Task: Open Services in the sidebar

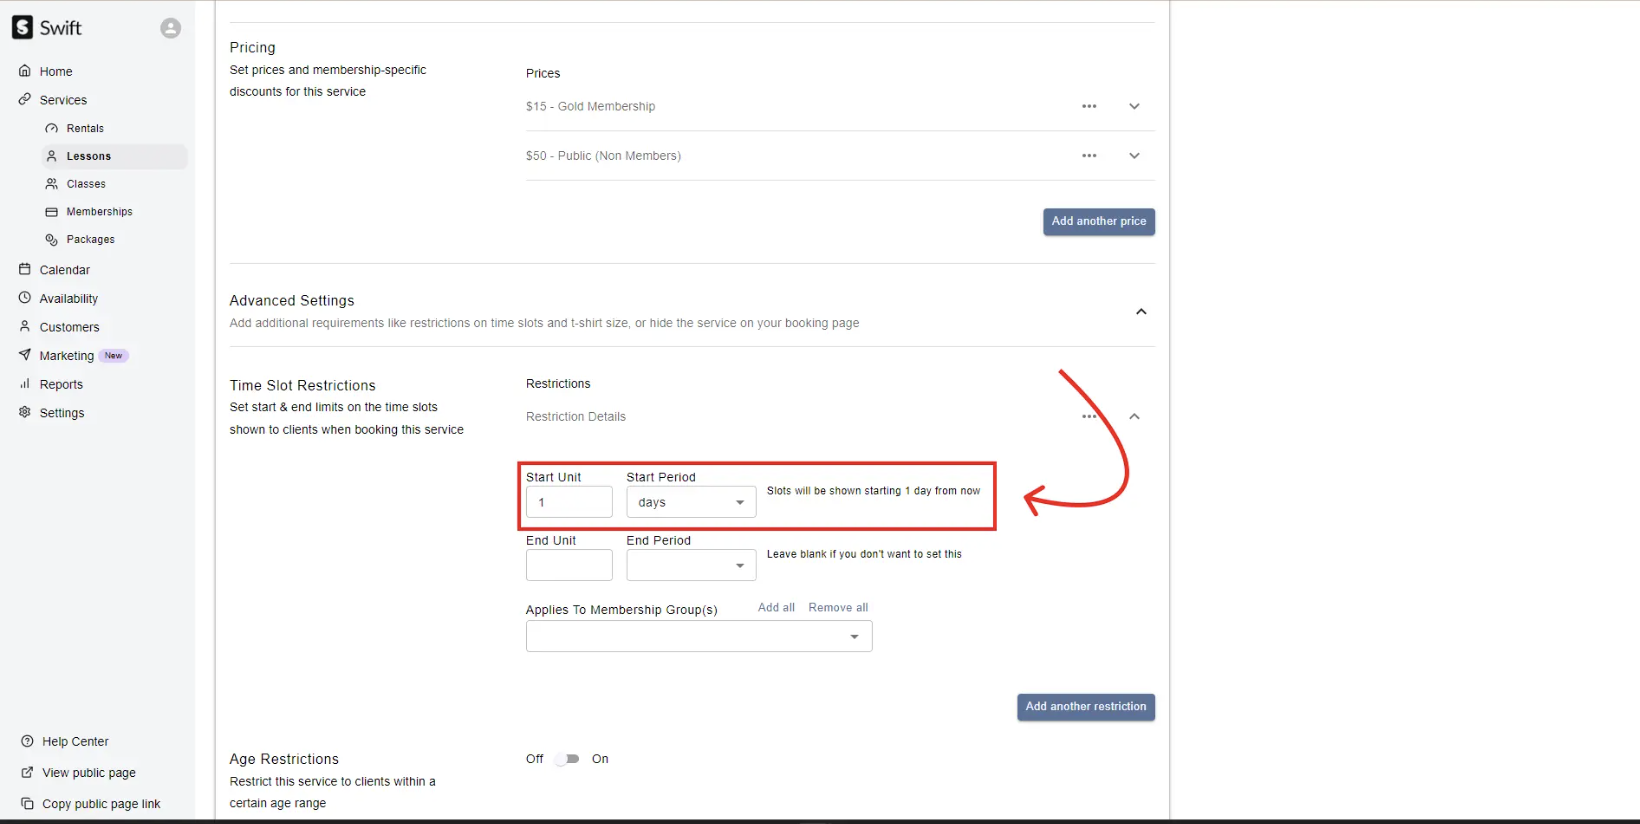Action: [63, 100]
